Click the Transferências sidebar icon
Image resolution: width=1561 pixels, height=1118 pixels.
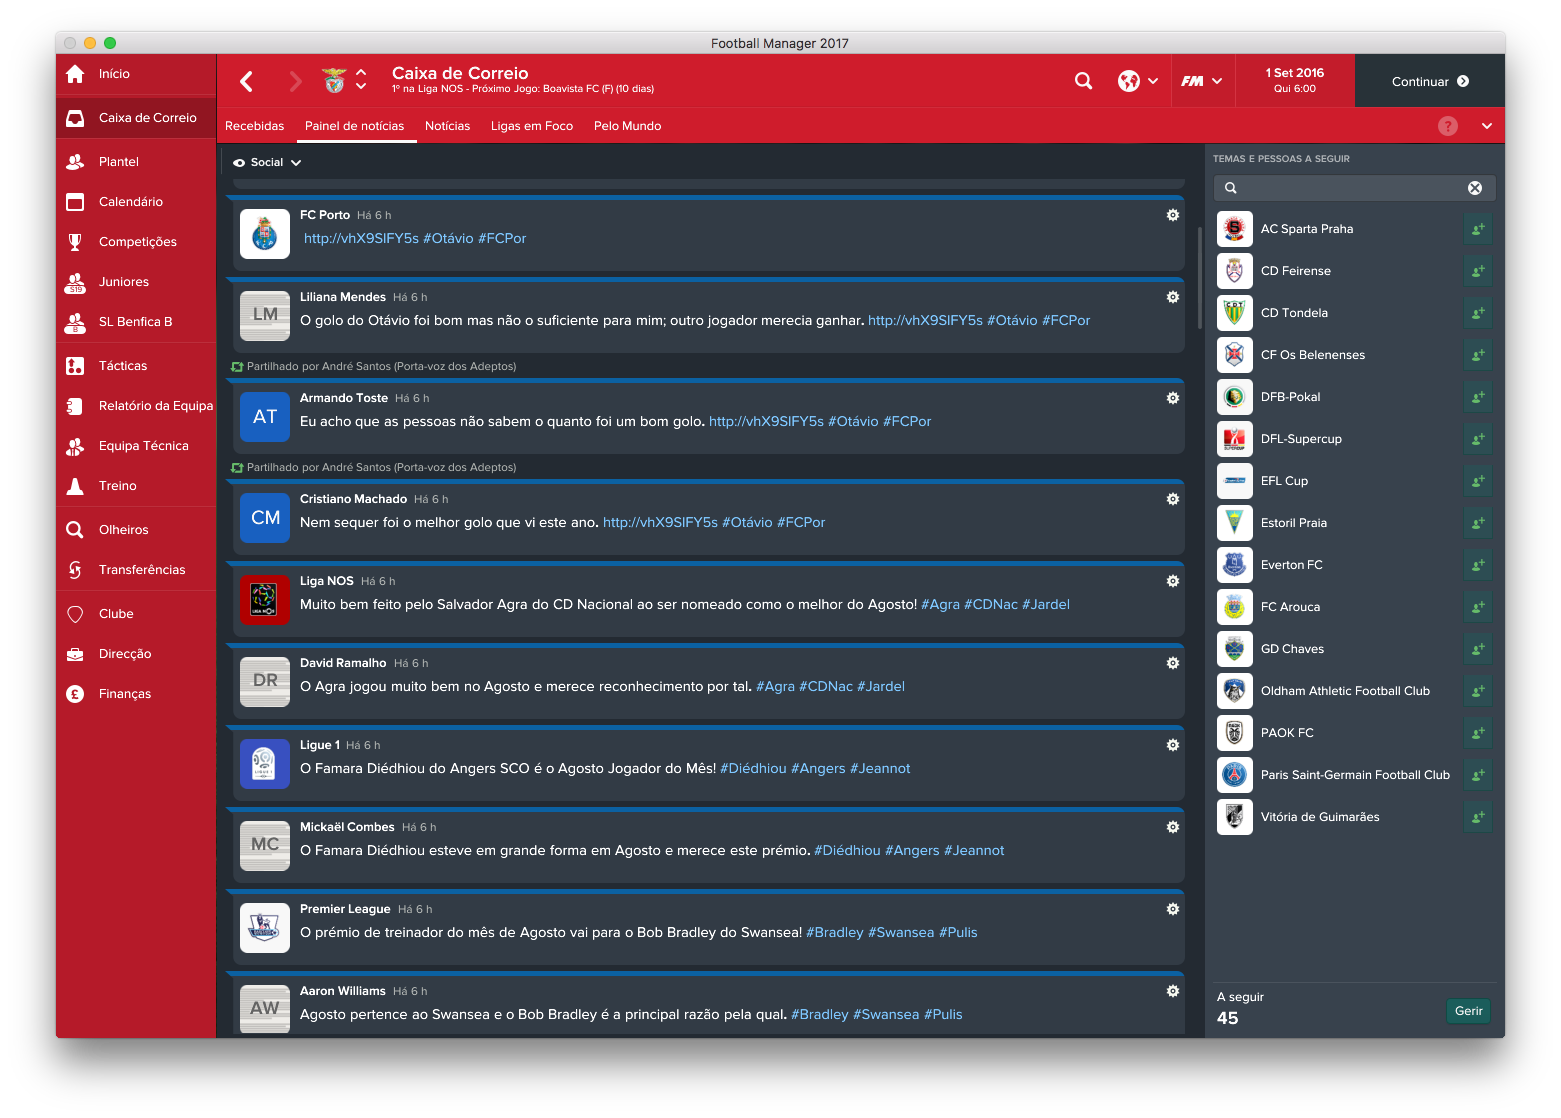[x=75, y=570]
